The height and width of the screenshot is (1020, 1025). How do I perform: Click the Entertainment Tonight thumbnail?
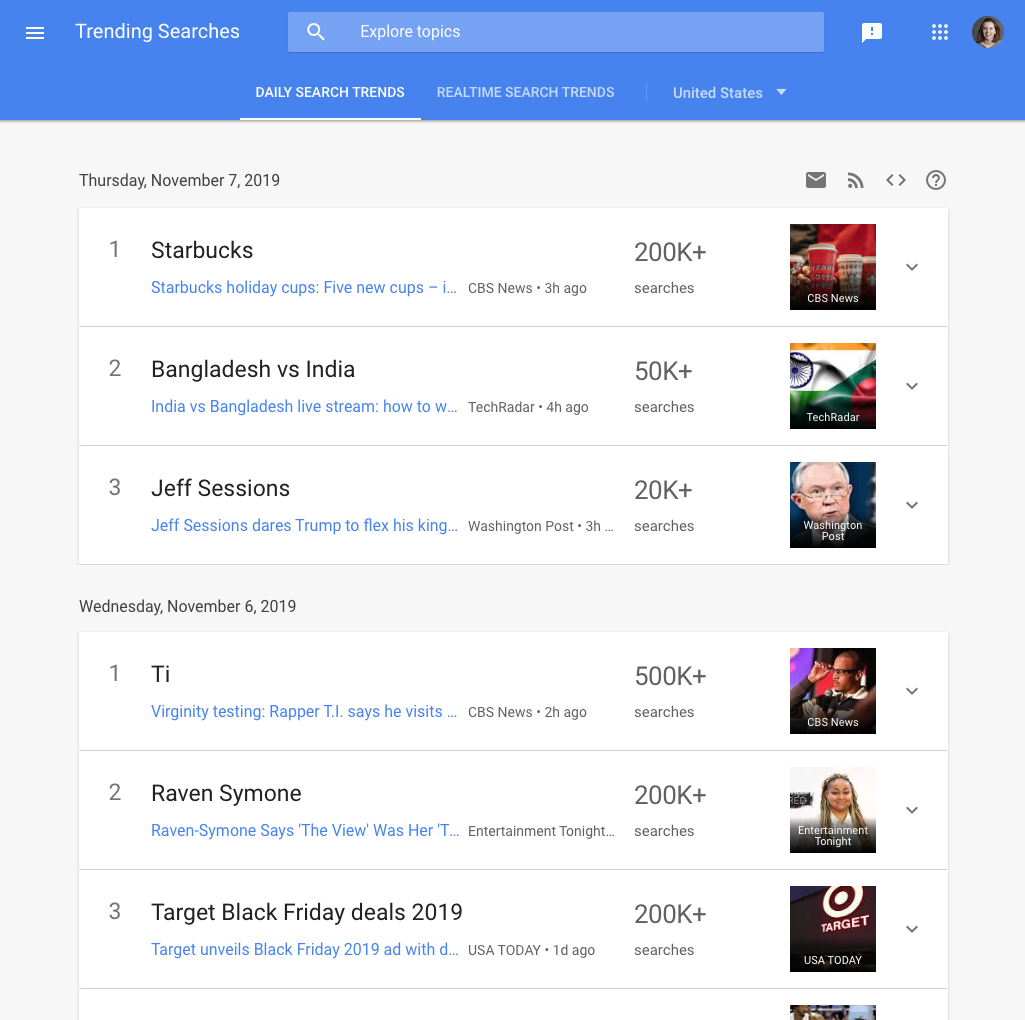pos(833,809)
